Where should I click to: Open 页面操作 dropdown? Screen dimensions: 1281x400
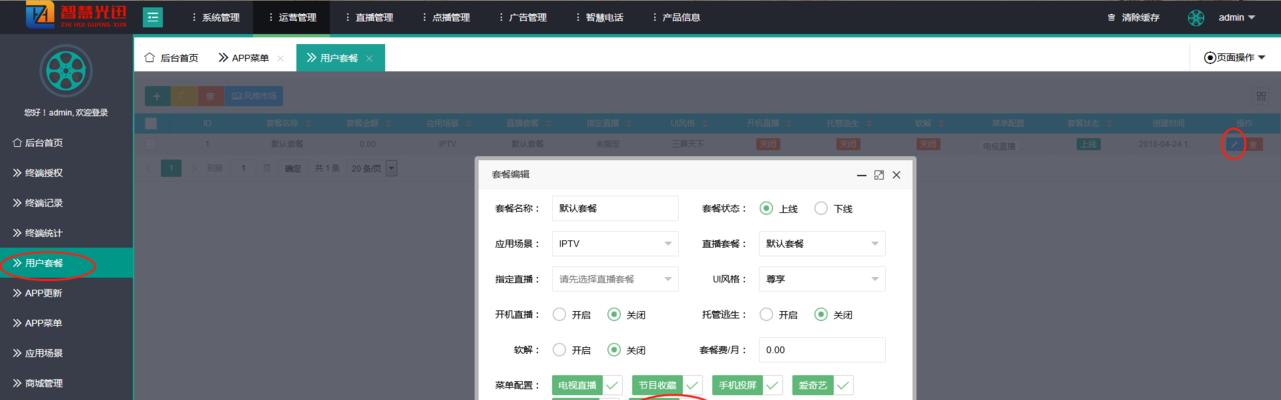click(x=1235, y=58)
